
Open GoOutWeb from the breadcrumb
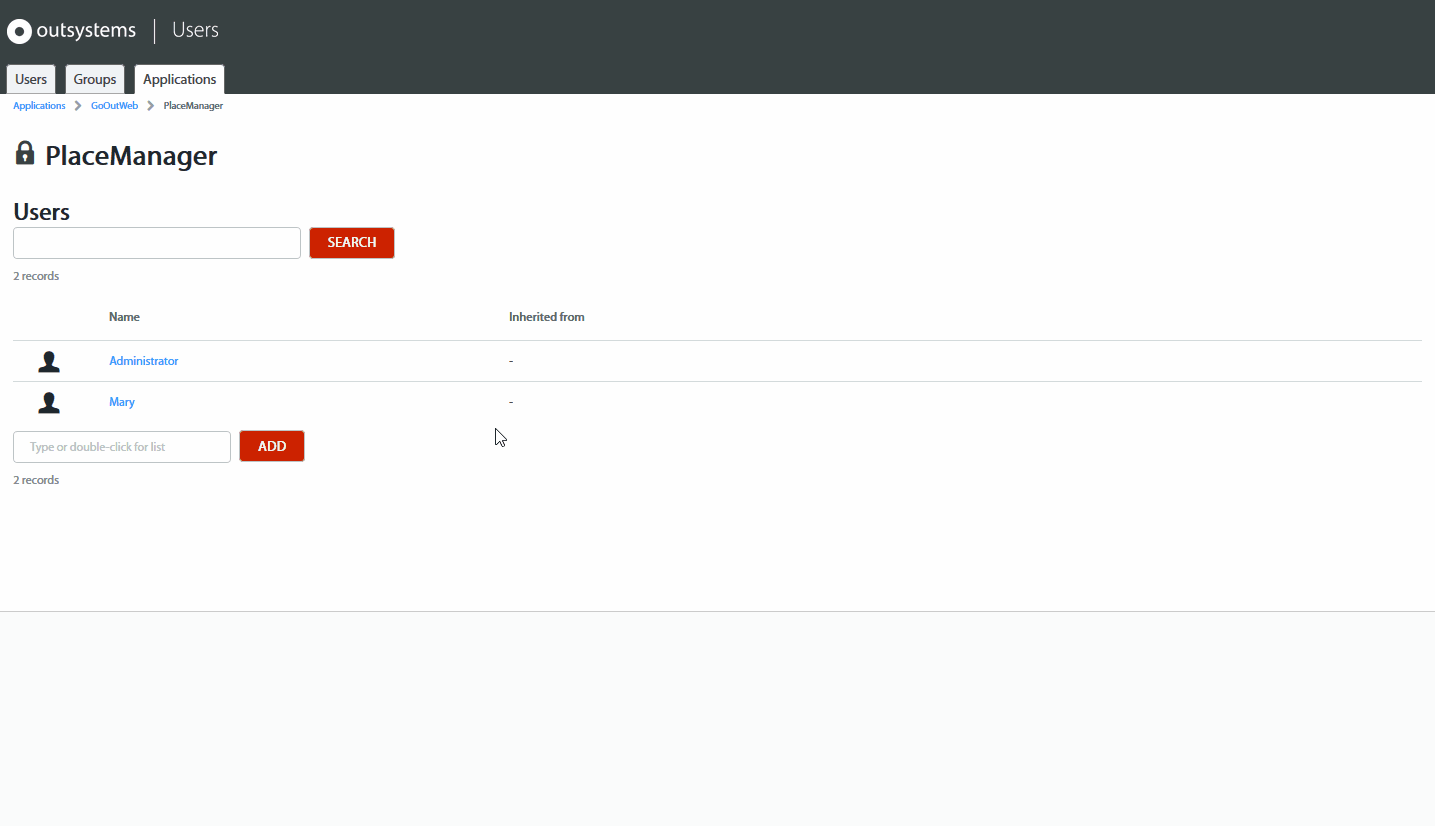[114, 105]
